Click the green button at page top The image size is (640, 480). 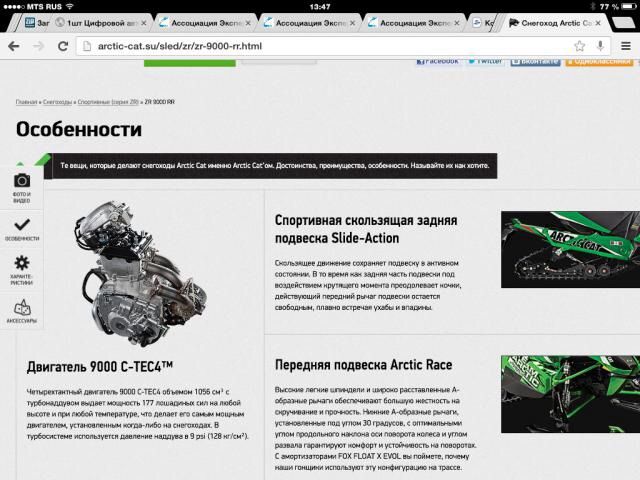(189, 62)
